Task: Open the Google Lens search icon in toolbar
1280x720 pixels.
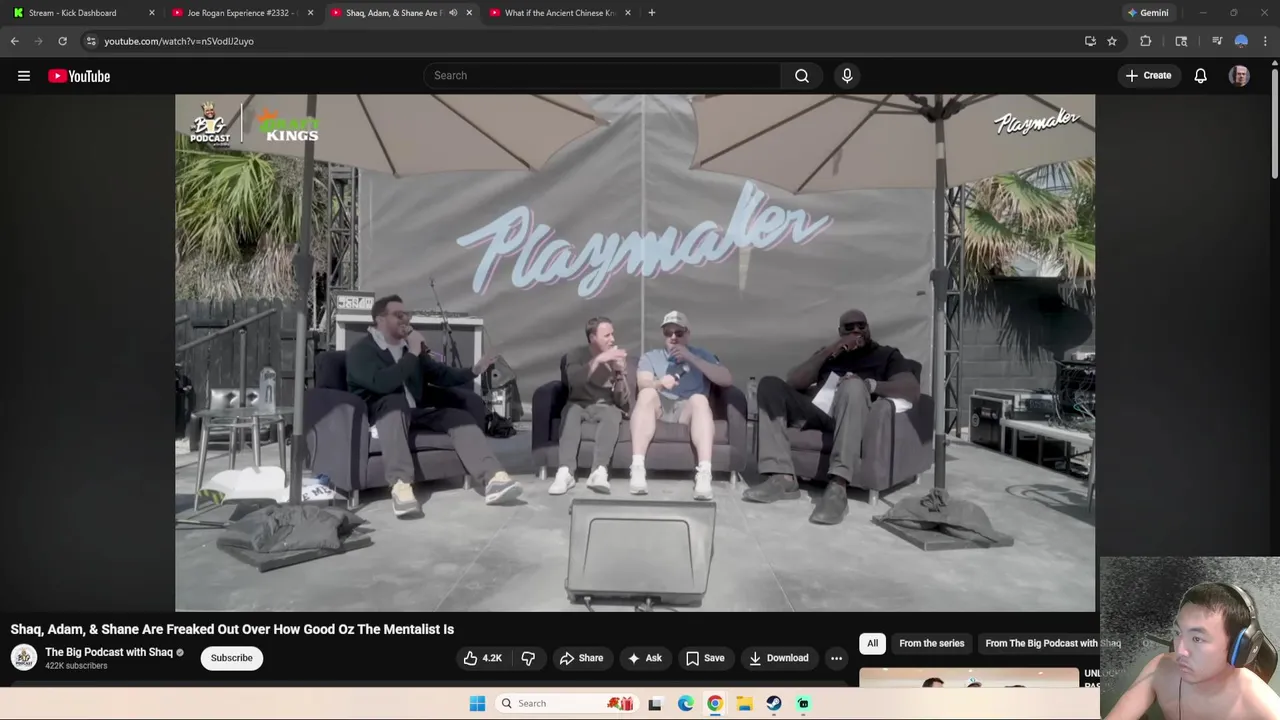Action: point(1181,41)
